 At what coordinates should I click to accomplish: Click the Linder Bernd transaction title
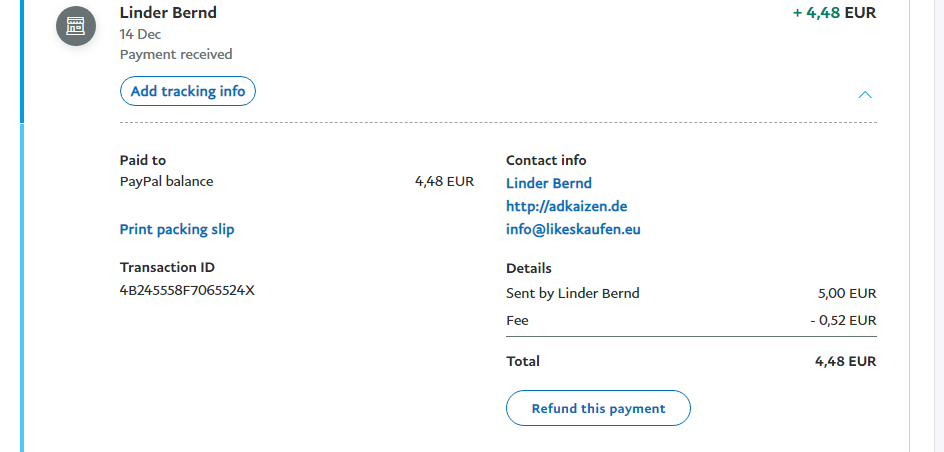168,13
